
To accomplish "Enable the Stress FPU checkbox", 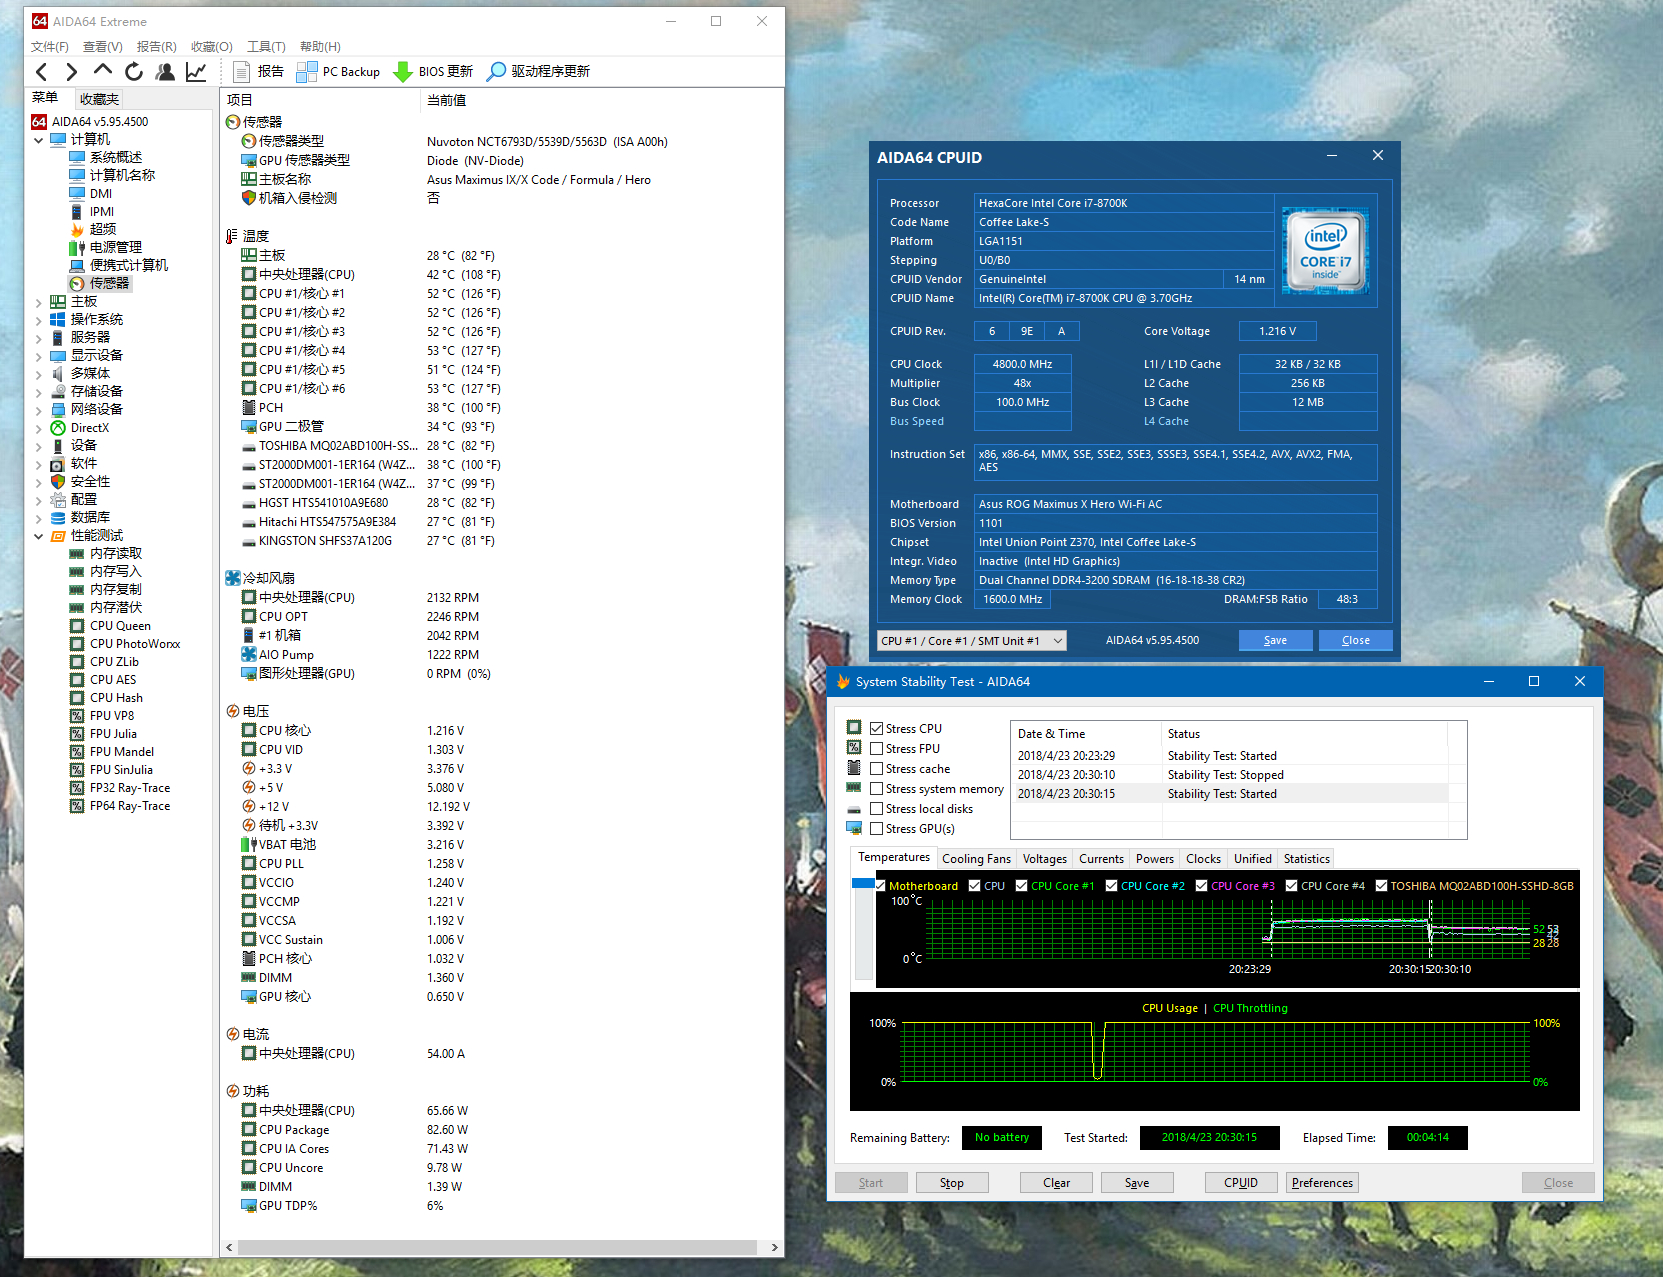I will (x=876, y=749).
